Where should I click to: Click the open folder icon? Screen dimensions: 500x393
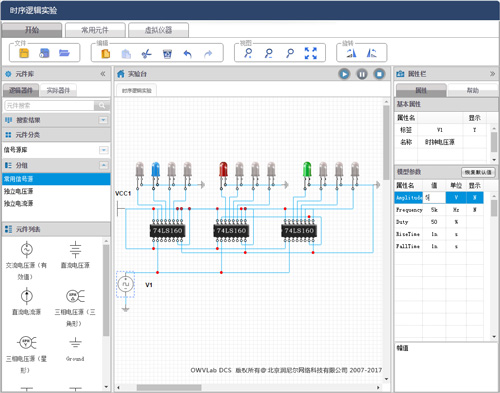pos(64,53)
